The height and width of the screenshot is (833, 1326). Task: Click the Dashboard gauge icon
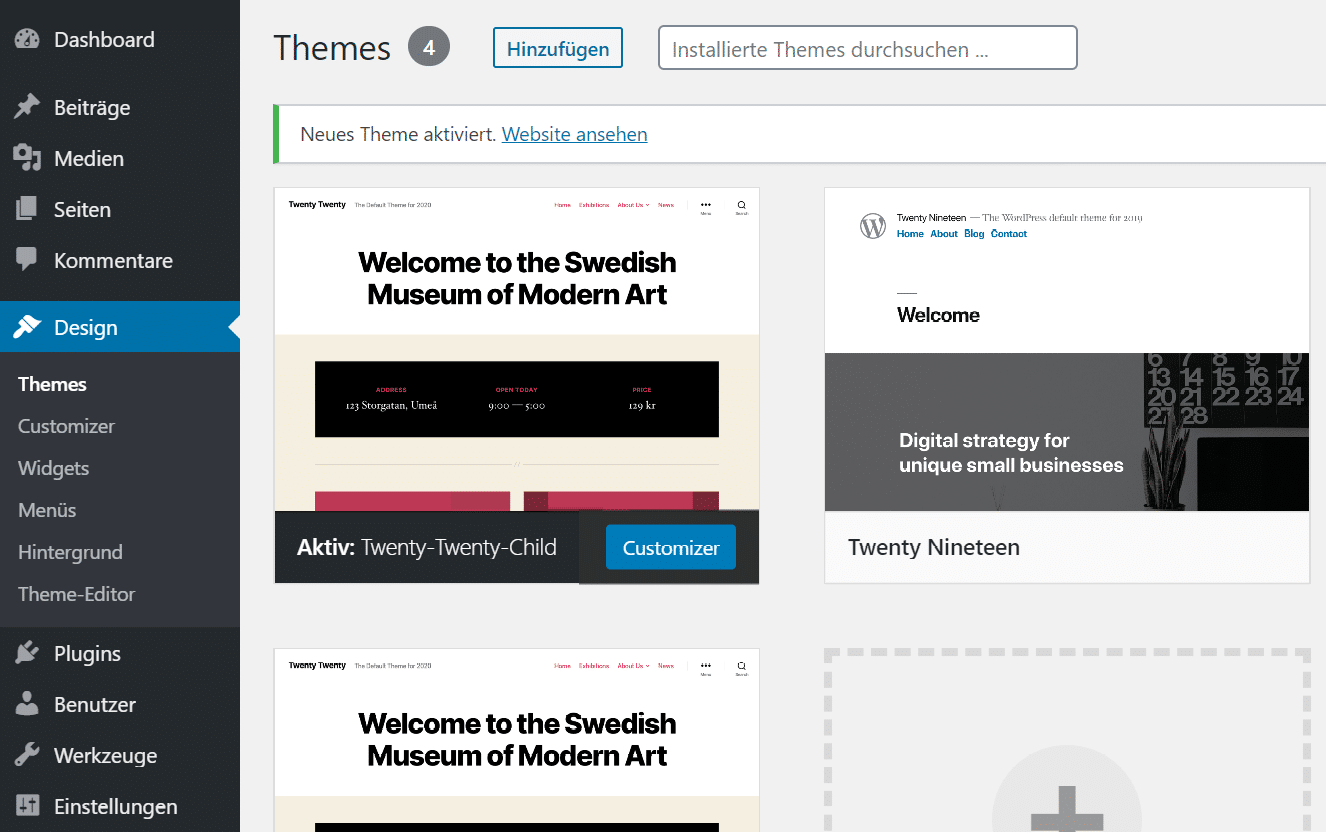[27, 40]
